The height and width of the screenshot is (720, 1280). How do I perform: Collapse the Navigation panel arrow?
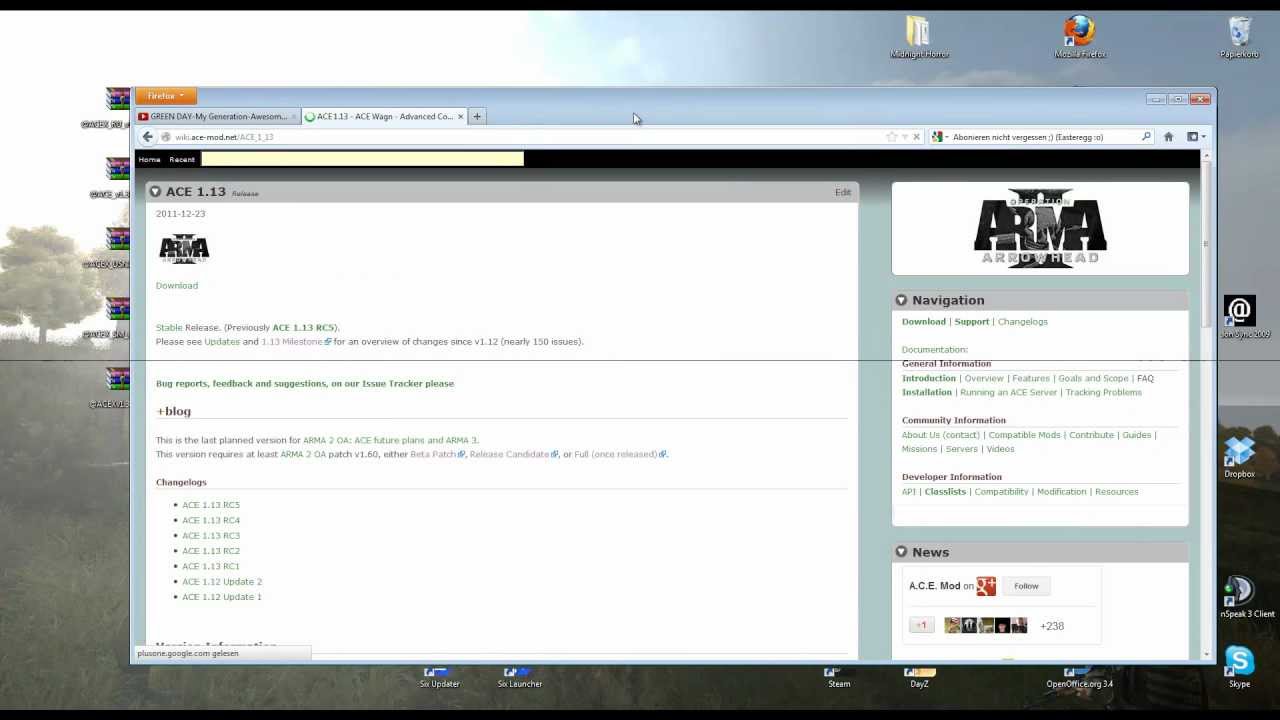[x=901, y=300]
